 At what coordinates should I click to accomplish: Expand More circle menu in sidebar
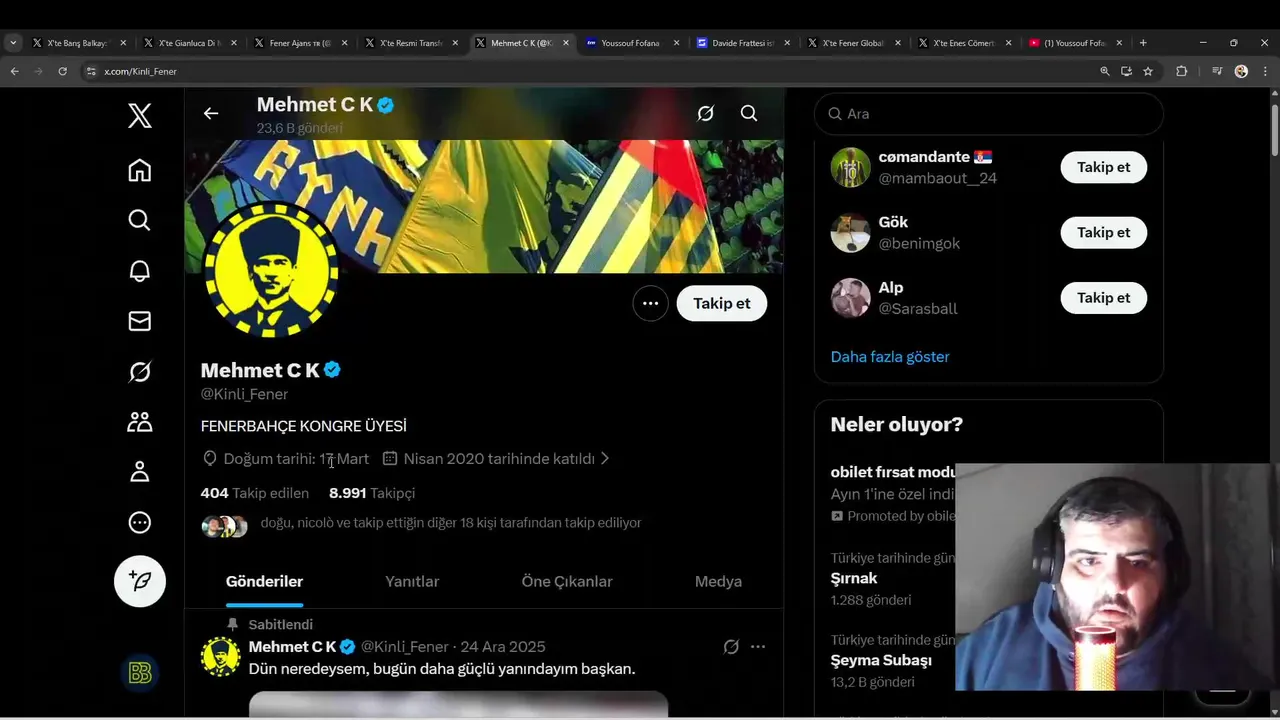click(140, 523)
